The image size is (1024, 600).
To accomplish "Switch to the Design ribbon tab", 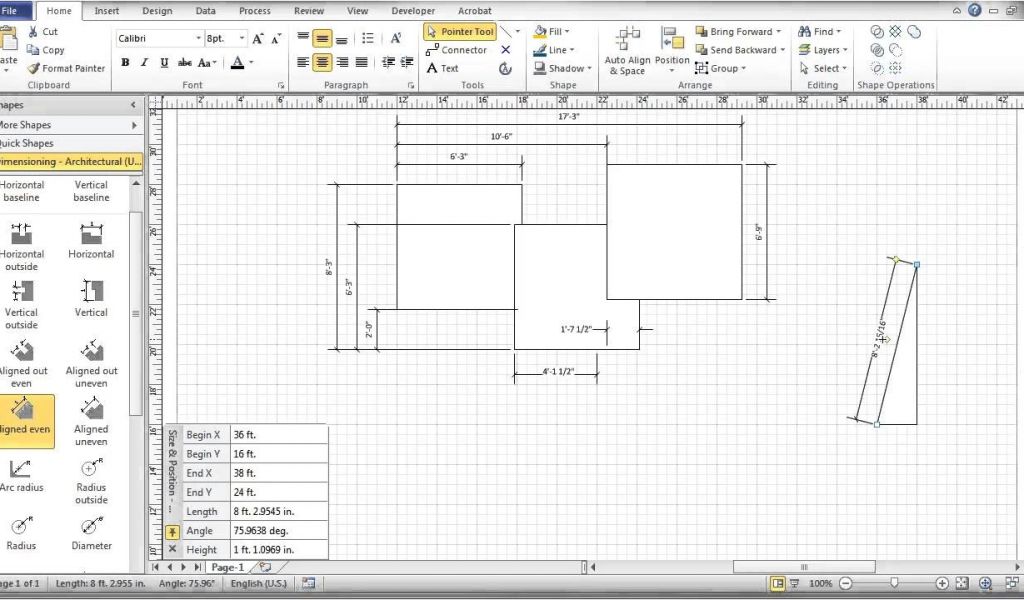I will (x=156, y=11).
